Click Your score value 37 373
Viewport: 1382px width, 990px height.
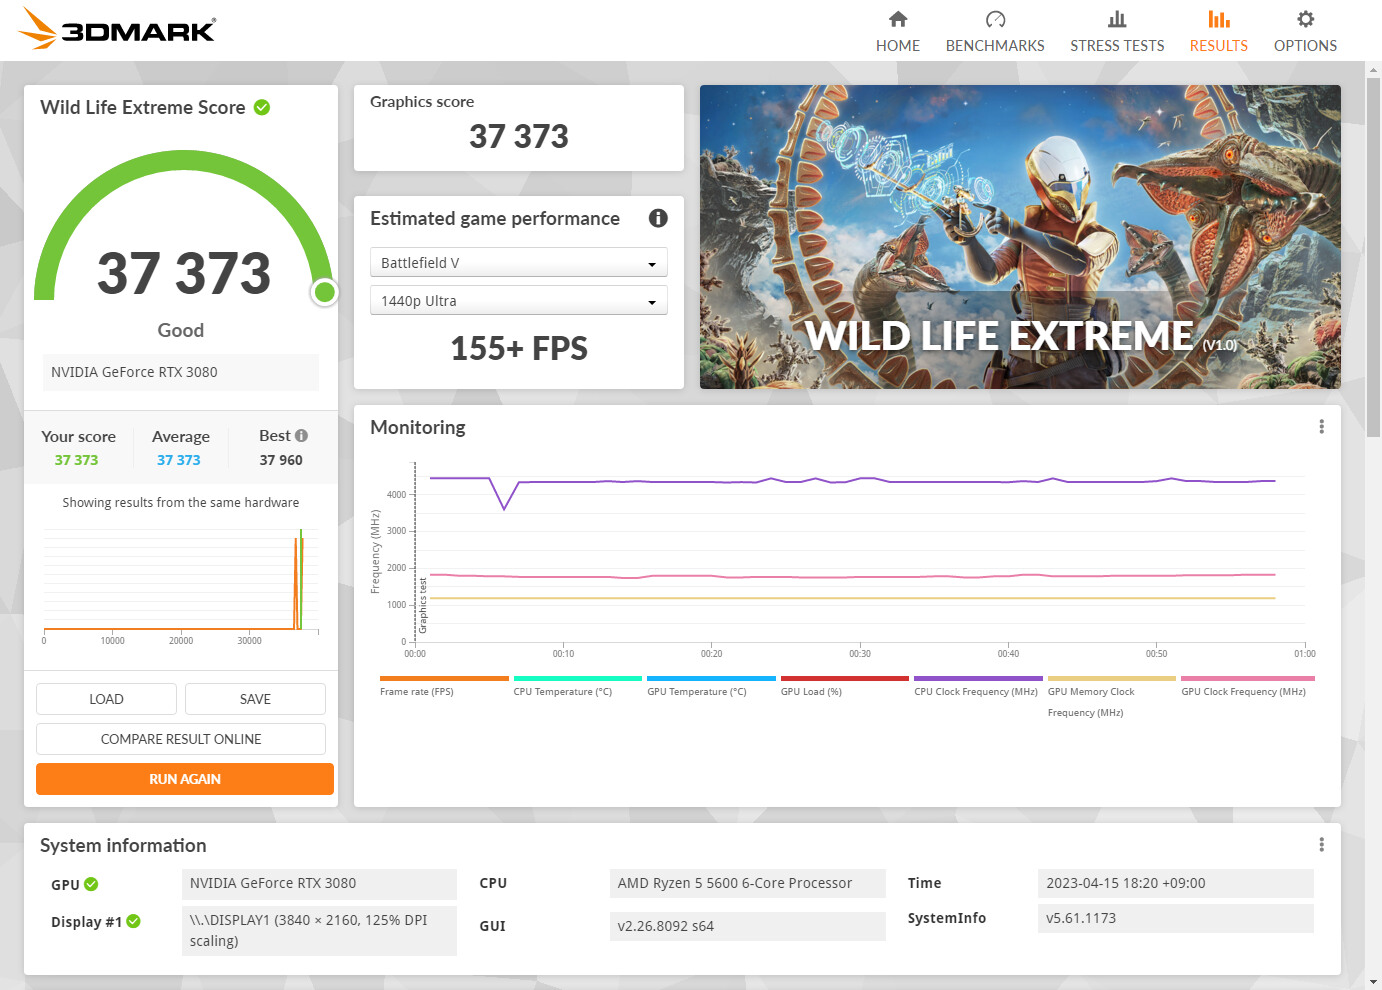tap(76, 460)
